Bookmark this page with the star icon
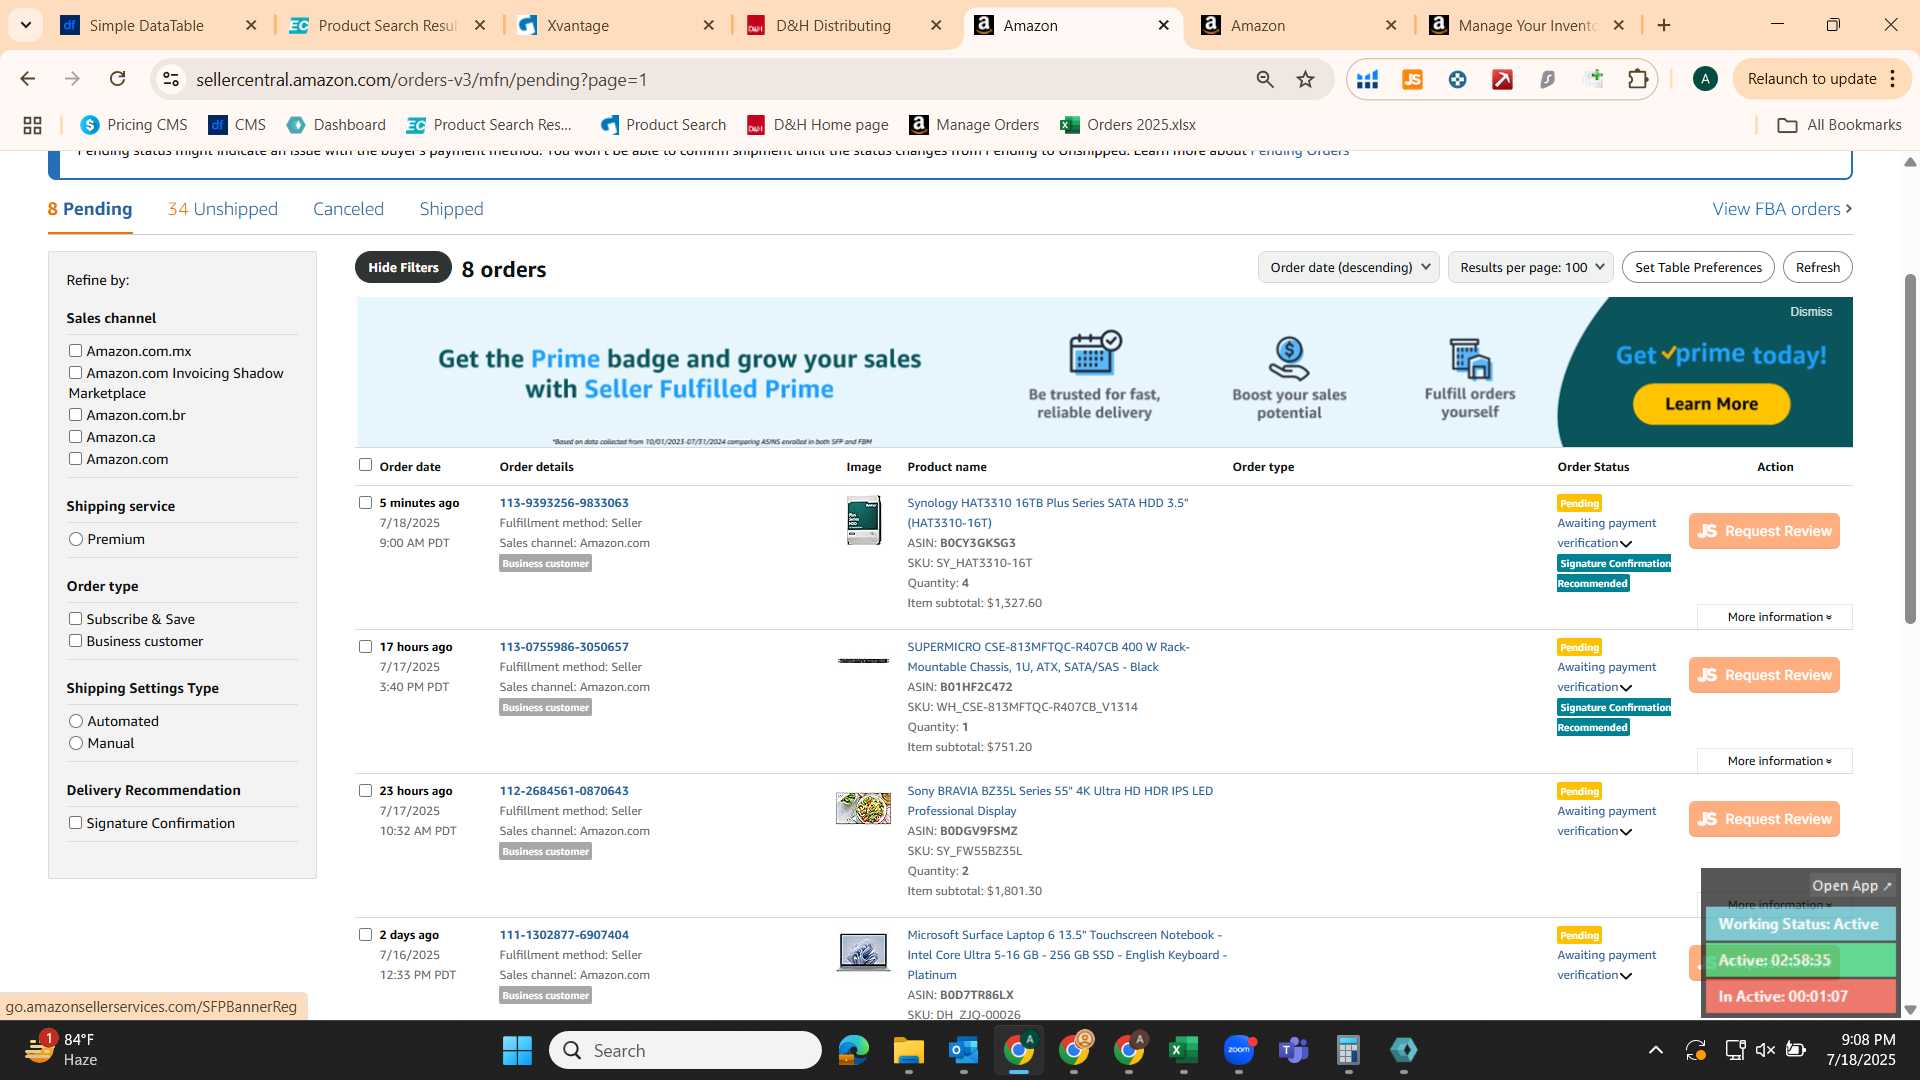1920x1080 pixels. point(1305,79)
